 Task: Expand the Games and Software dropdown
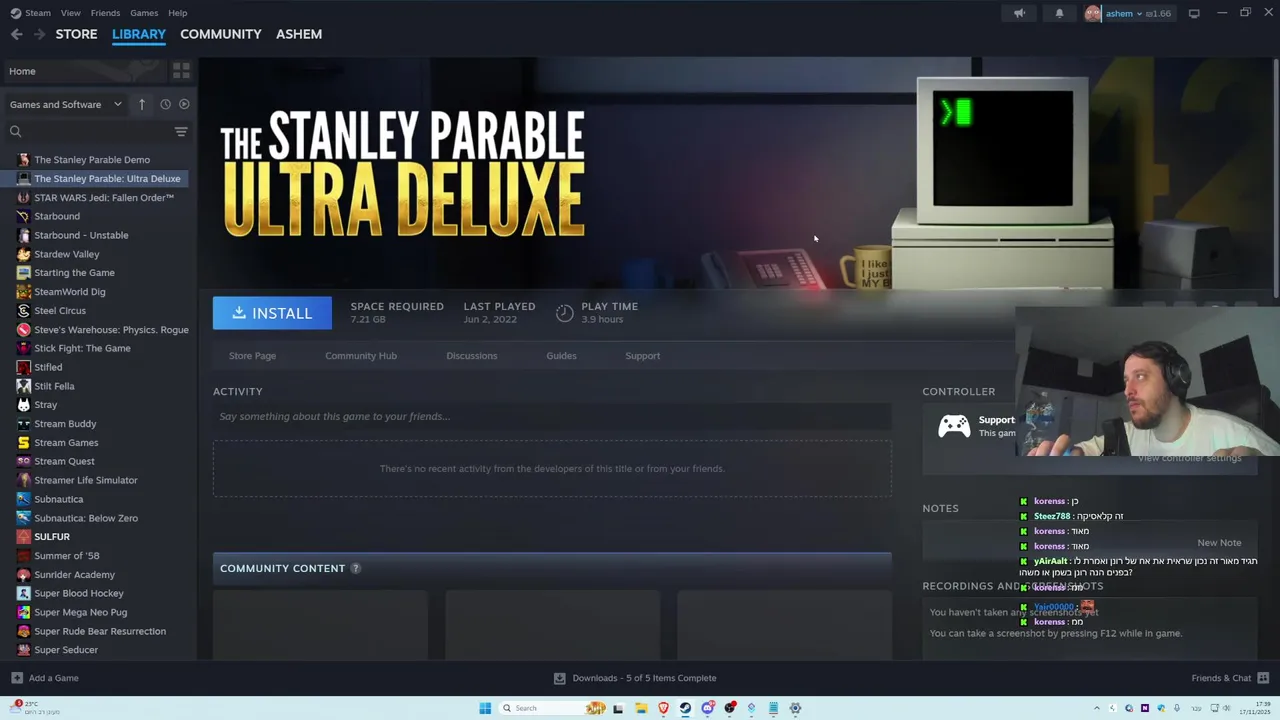click(x=66, y=104)
